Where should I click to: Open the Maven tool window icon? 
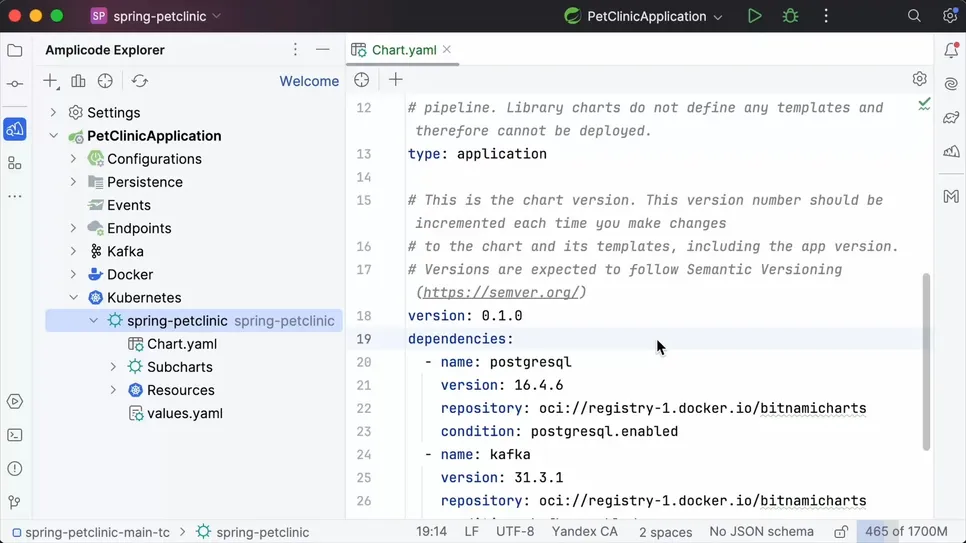951,197
